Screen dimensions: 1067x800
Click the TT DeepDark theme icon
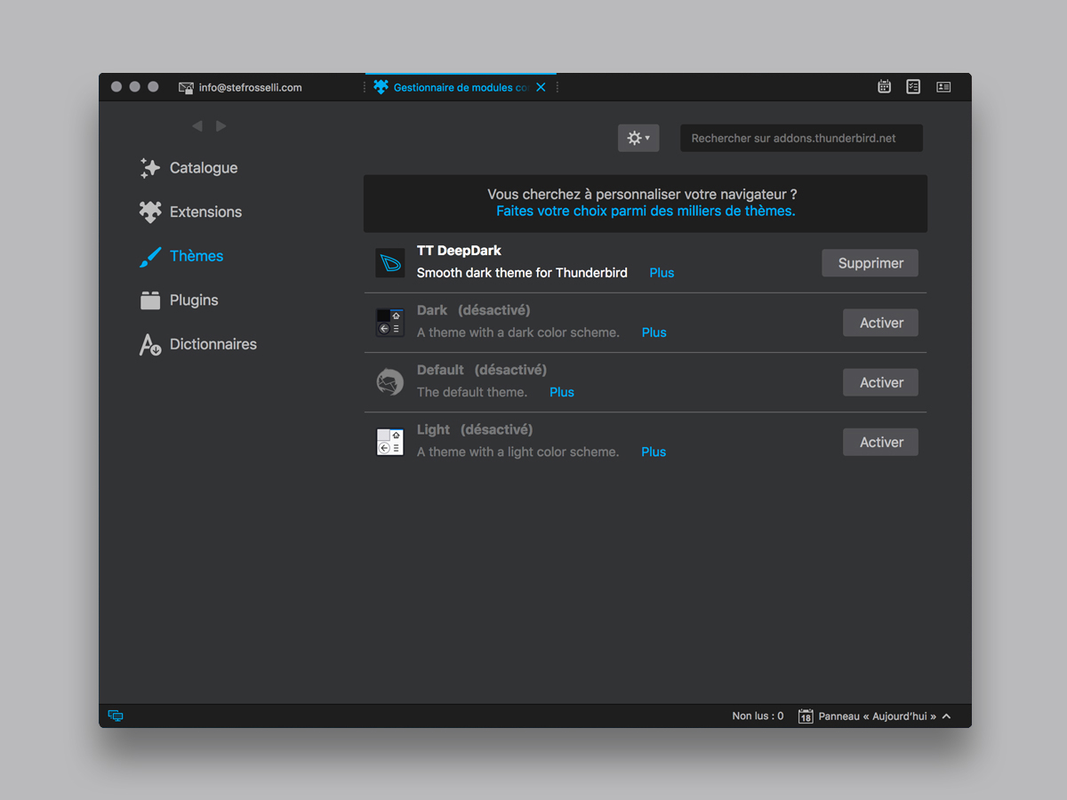point(390,263)
